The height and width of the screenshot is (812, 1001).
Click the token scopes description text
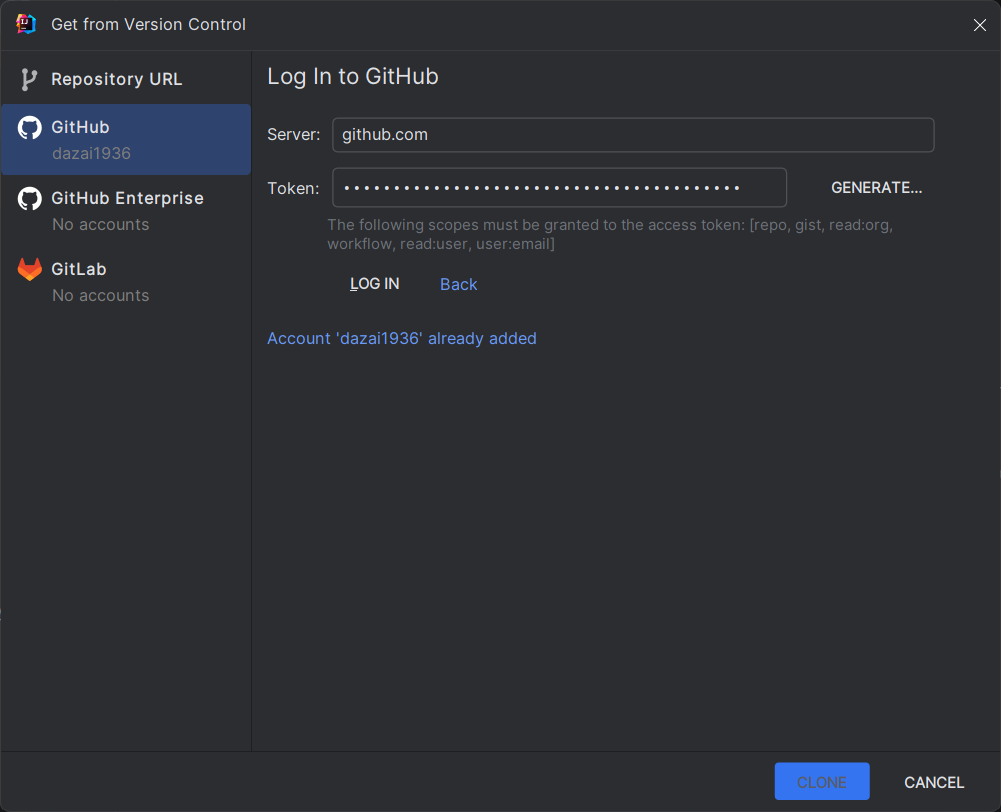[x=610, y=234]
